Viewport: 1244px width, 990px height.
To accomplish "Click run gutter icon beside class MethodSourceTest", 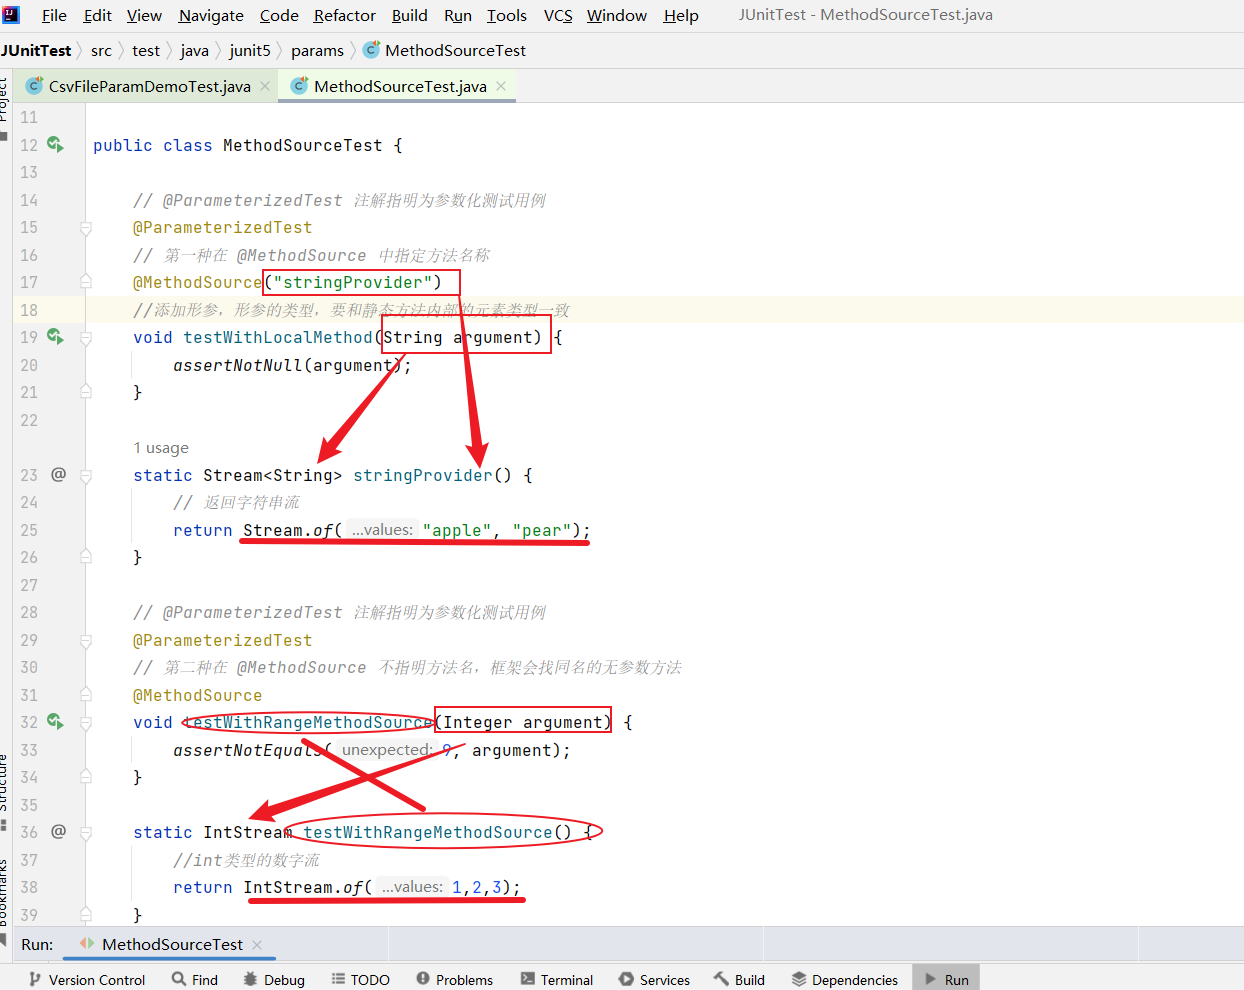I will pyautogui.click(x=56, y=145).
